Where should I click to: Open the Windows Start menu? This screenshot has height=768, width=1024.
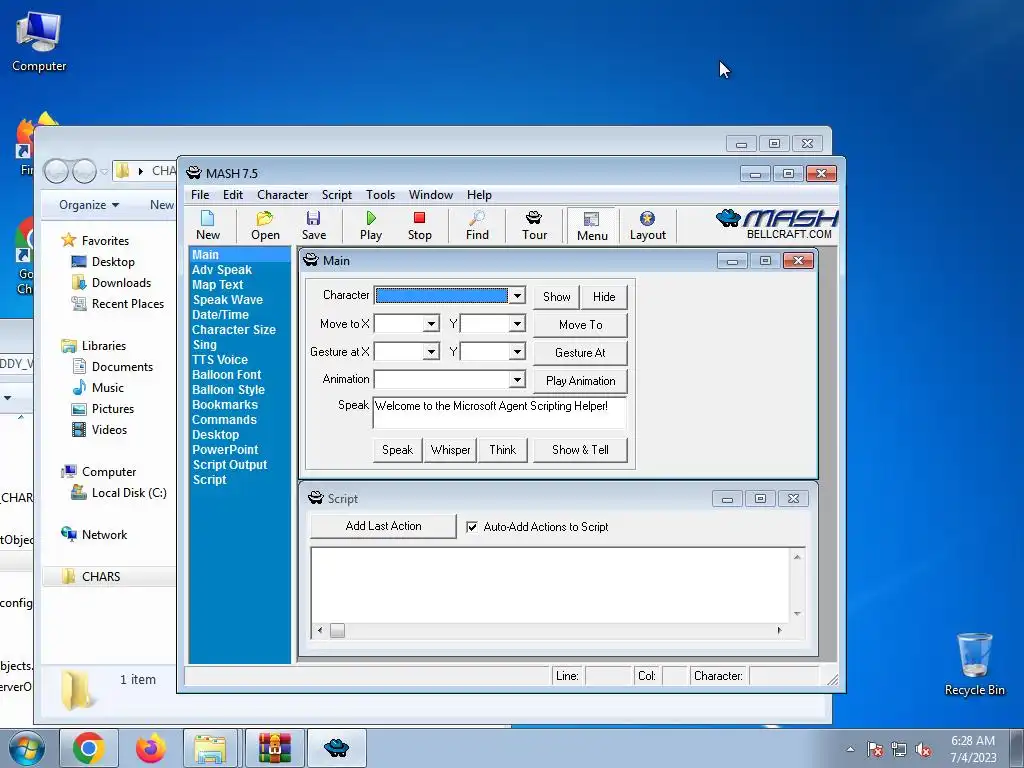[x=27, y=748]
